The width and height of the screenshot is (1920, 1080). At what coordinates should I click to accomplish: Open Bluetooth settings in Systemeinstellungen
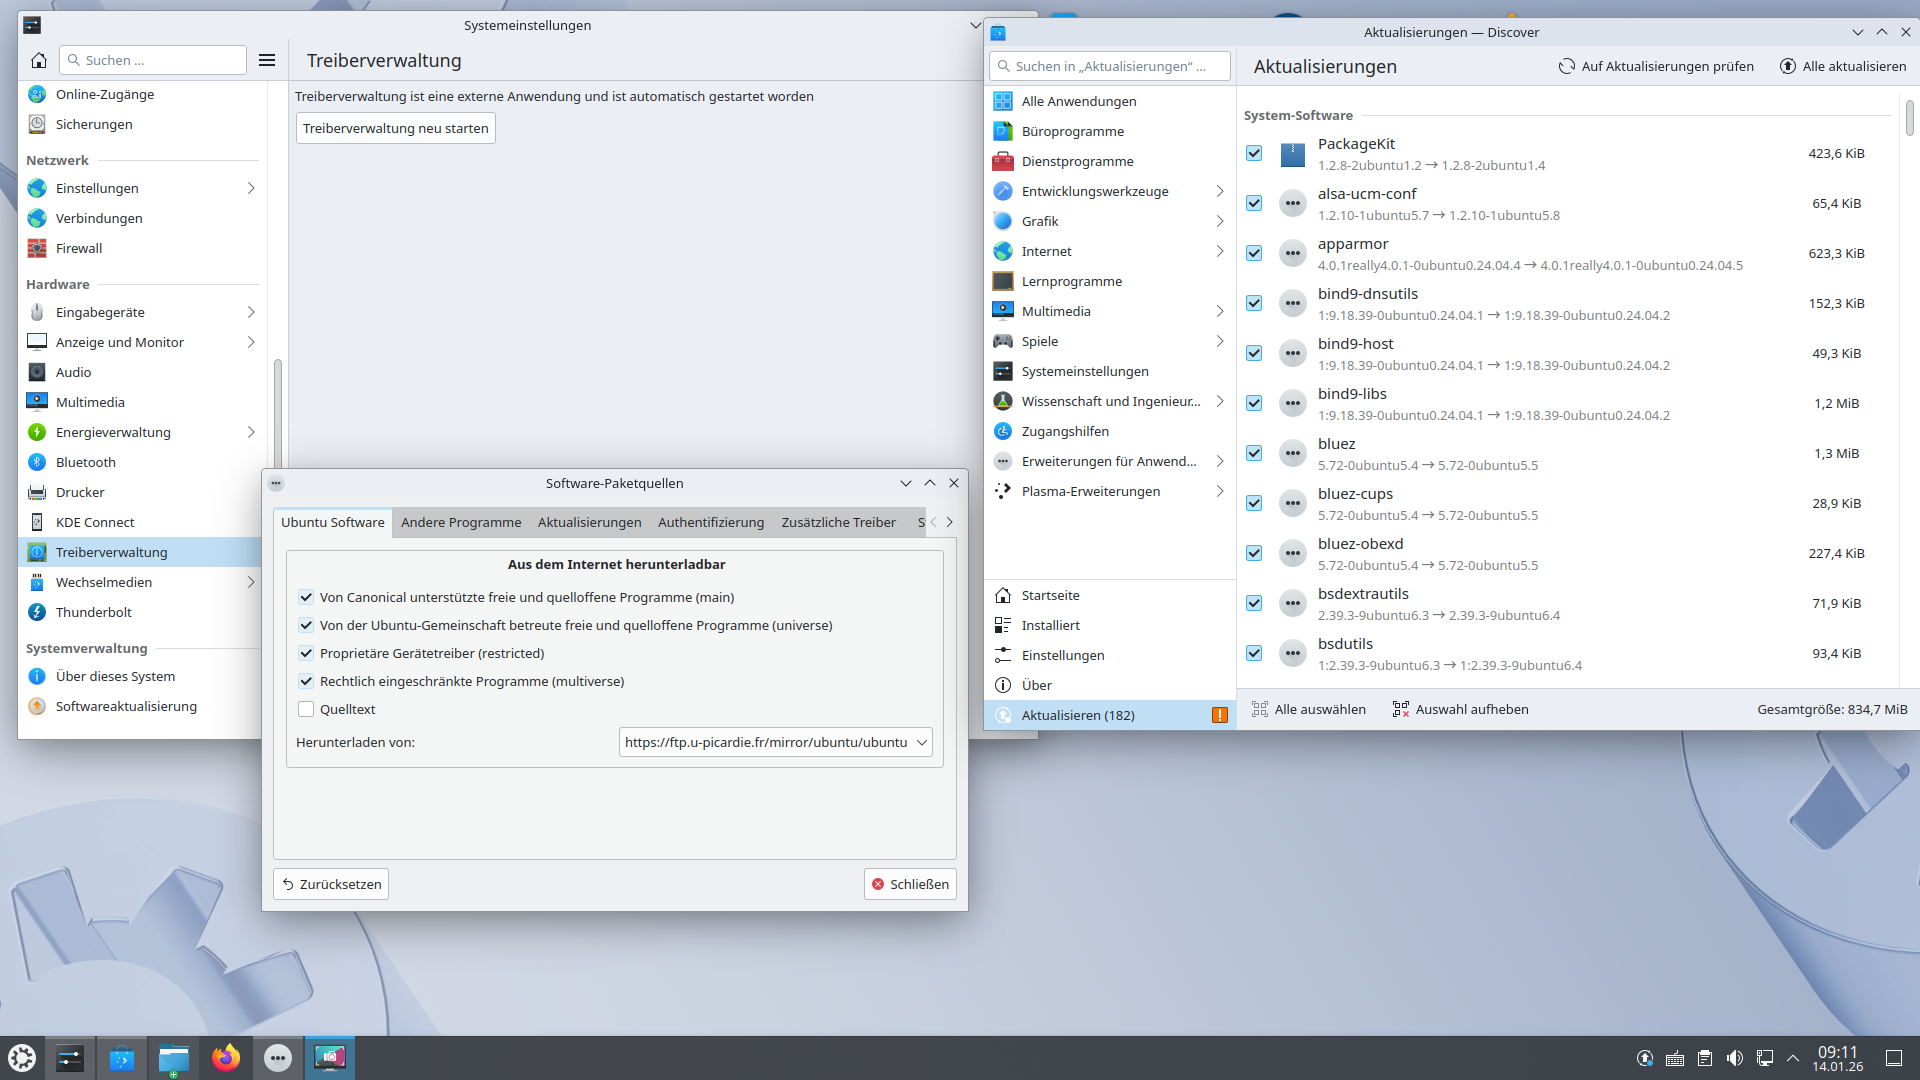(85, 462)
